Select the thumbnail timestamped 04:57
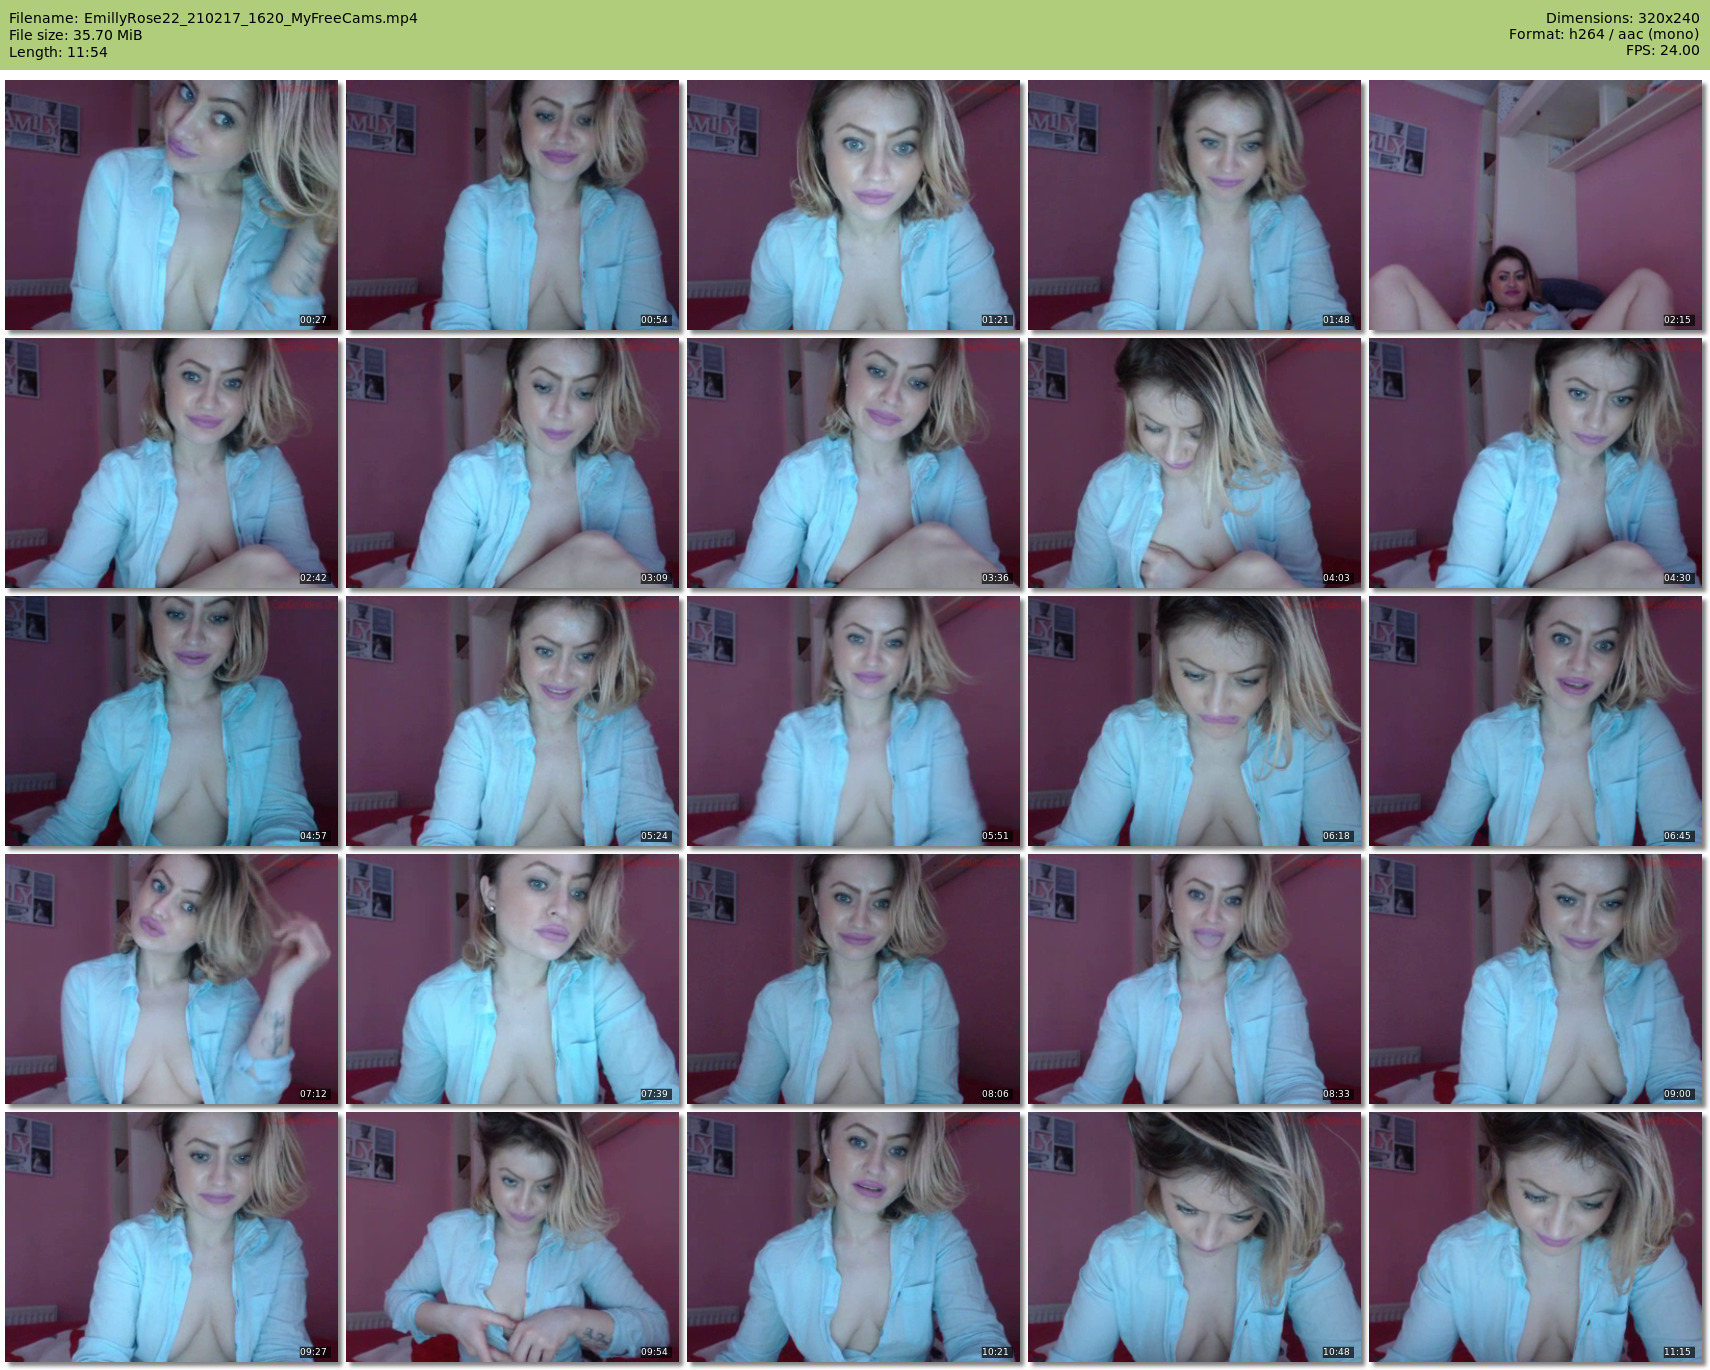 (x=171, y=721)
